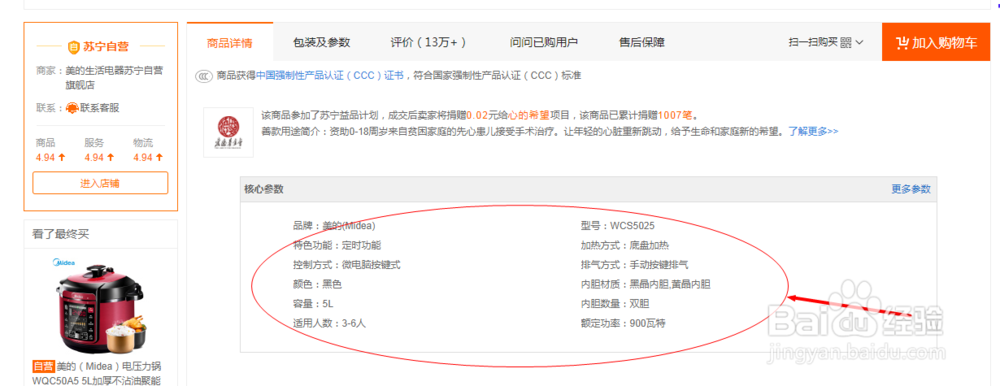The width and height of the screenshot is (1000, 386).
Task: Click the 心的希望 project link
Action: click(x=529, y=115)
